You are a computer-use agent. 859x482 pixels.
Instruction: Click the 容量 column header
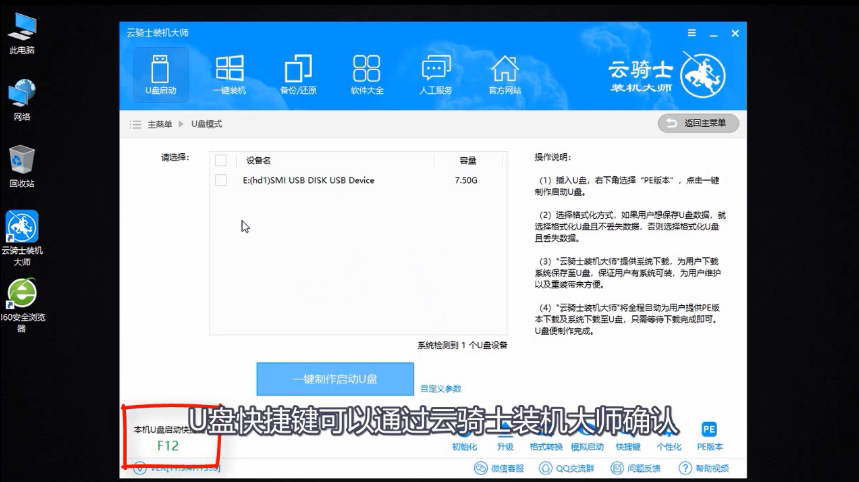[x=467, y=160]
